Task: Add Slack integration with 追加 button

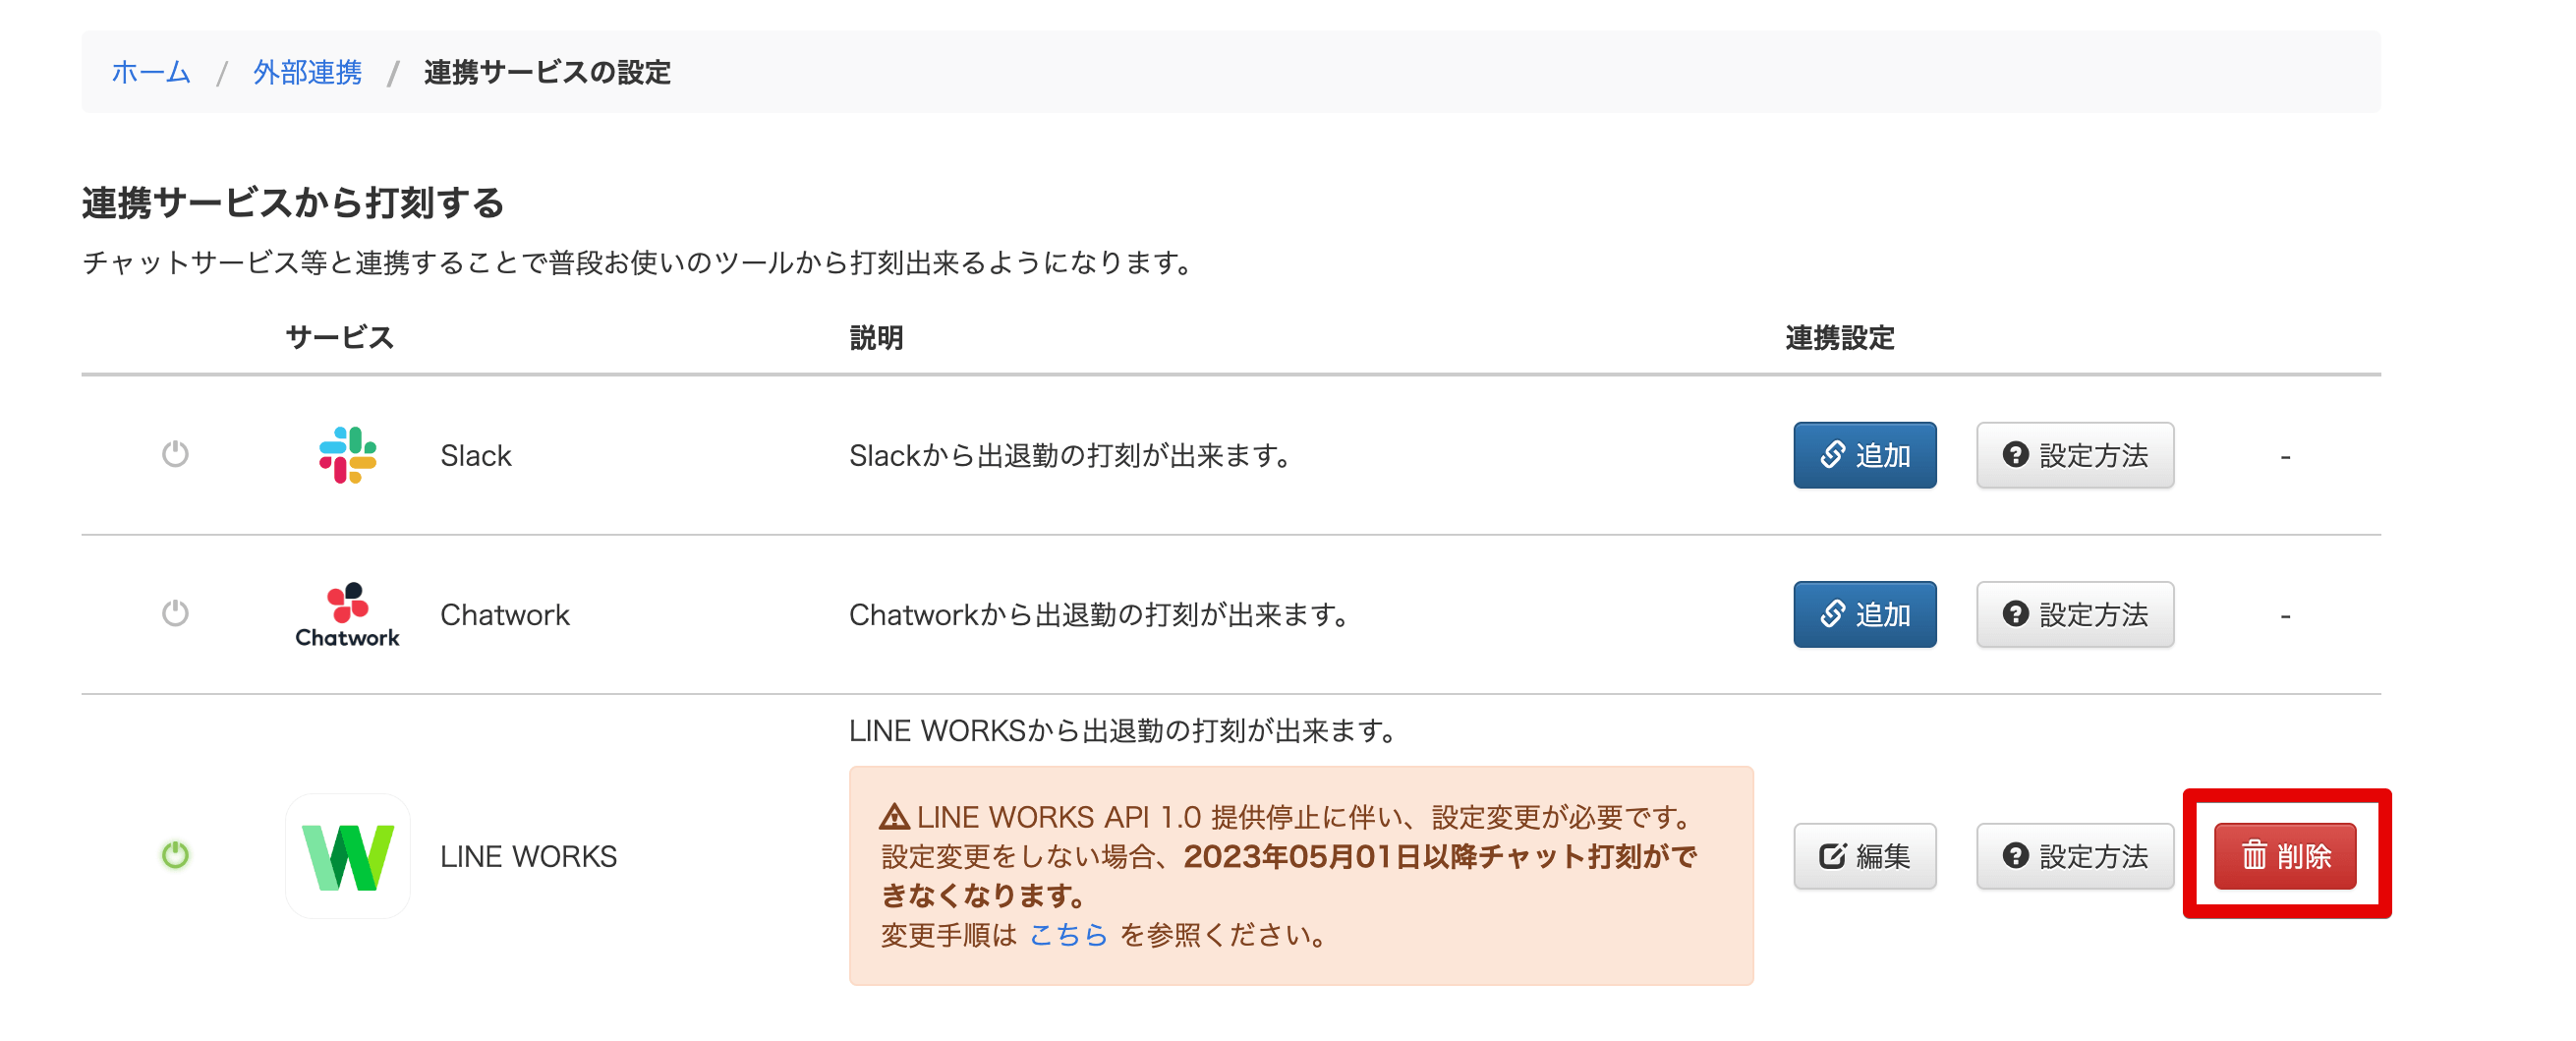Action: pos(1864,455)
